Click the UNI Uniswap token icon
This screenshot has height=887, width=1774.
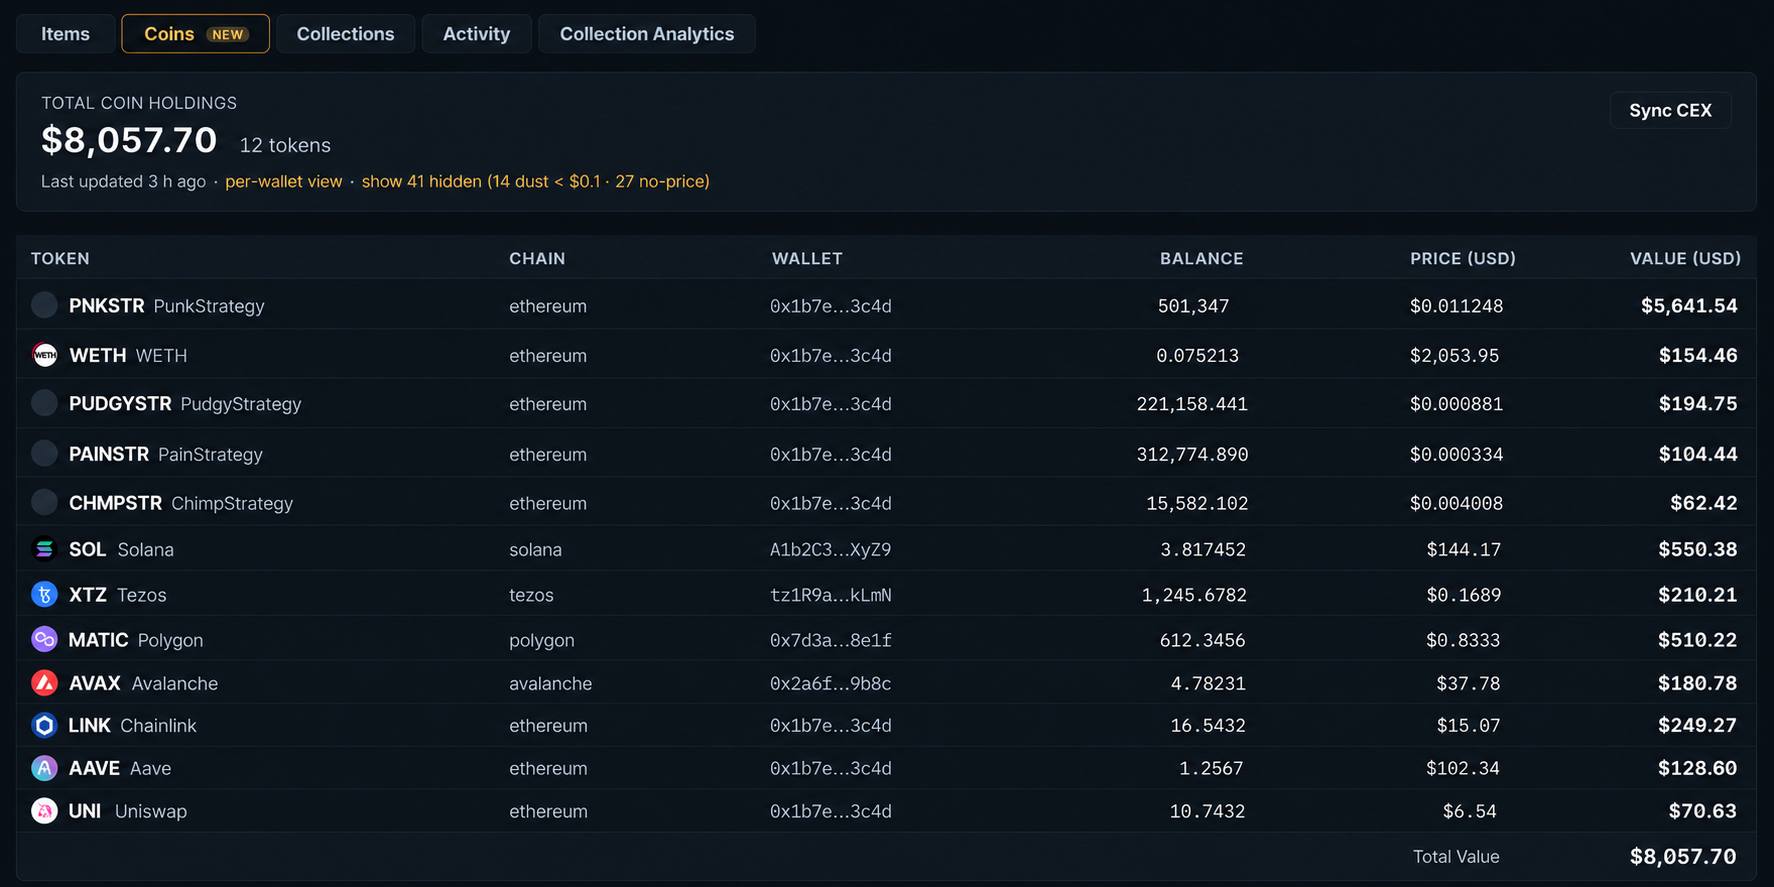point(44,811)
